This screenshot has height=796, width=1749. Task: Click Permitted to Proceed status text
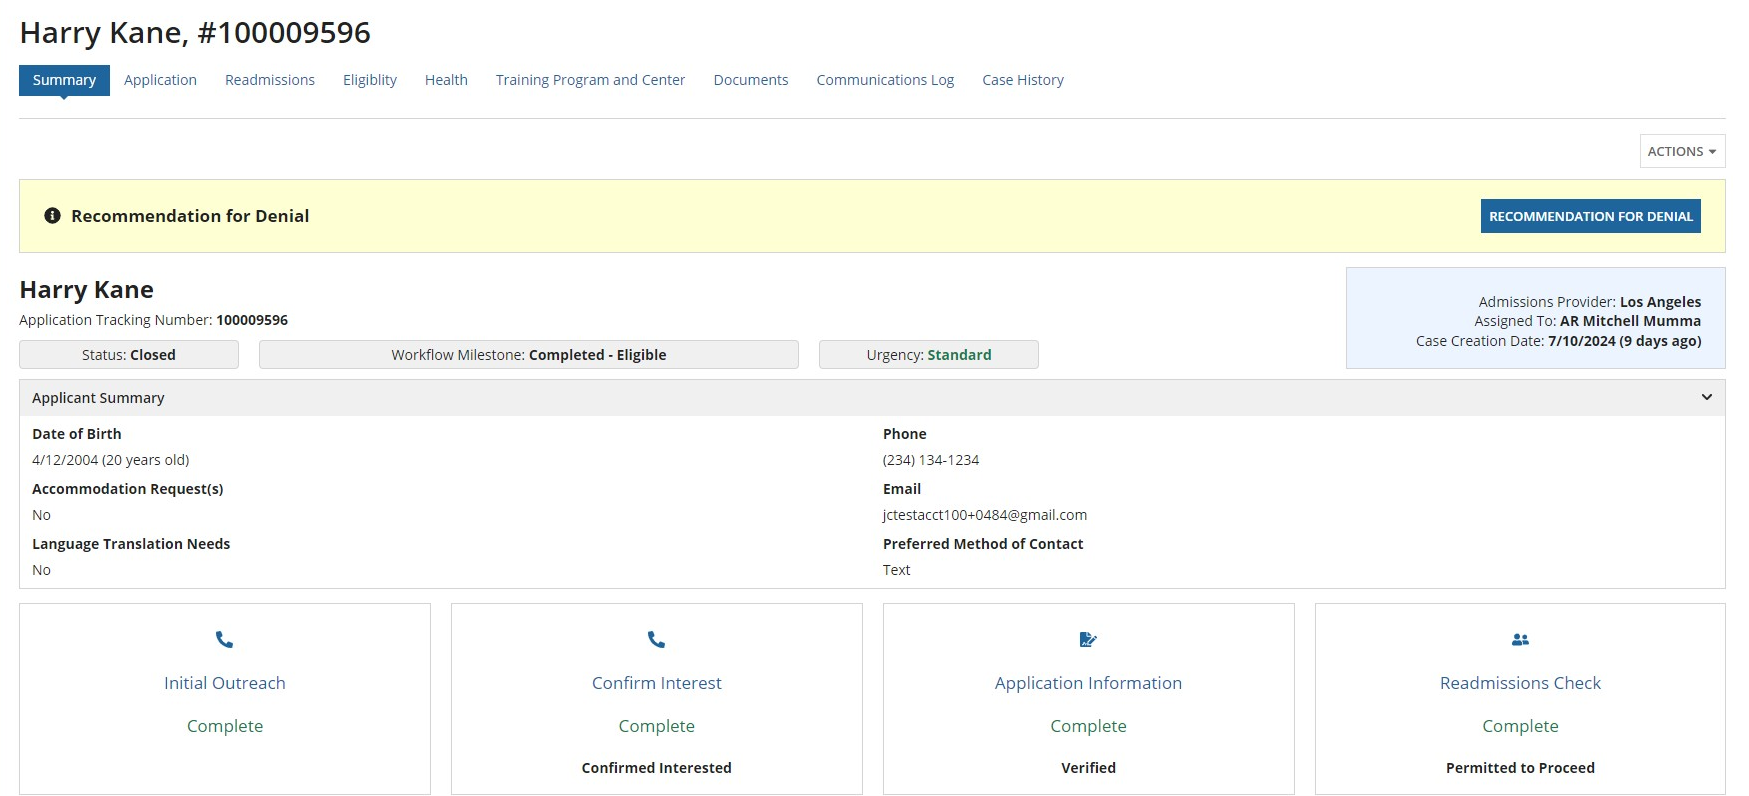pos(1520,768)
